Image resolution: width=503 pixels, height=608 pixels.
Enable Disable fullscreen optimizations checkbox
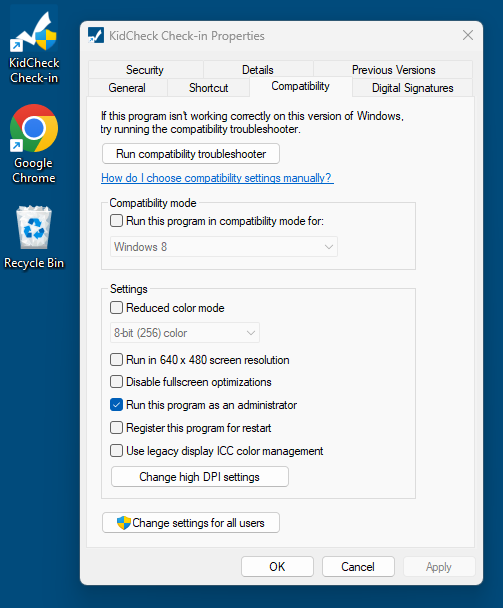[x=116, y=382]
